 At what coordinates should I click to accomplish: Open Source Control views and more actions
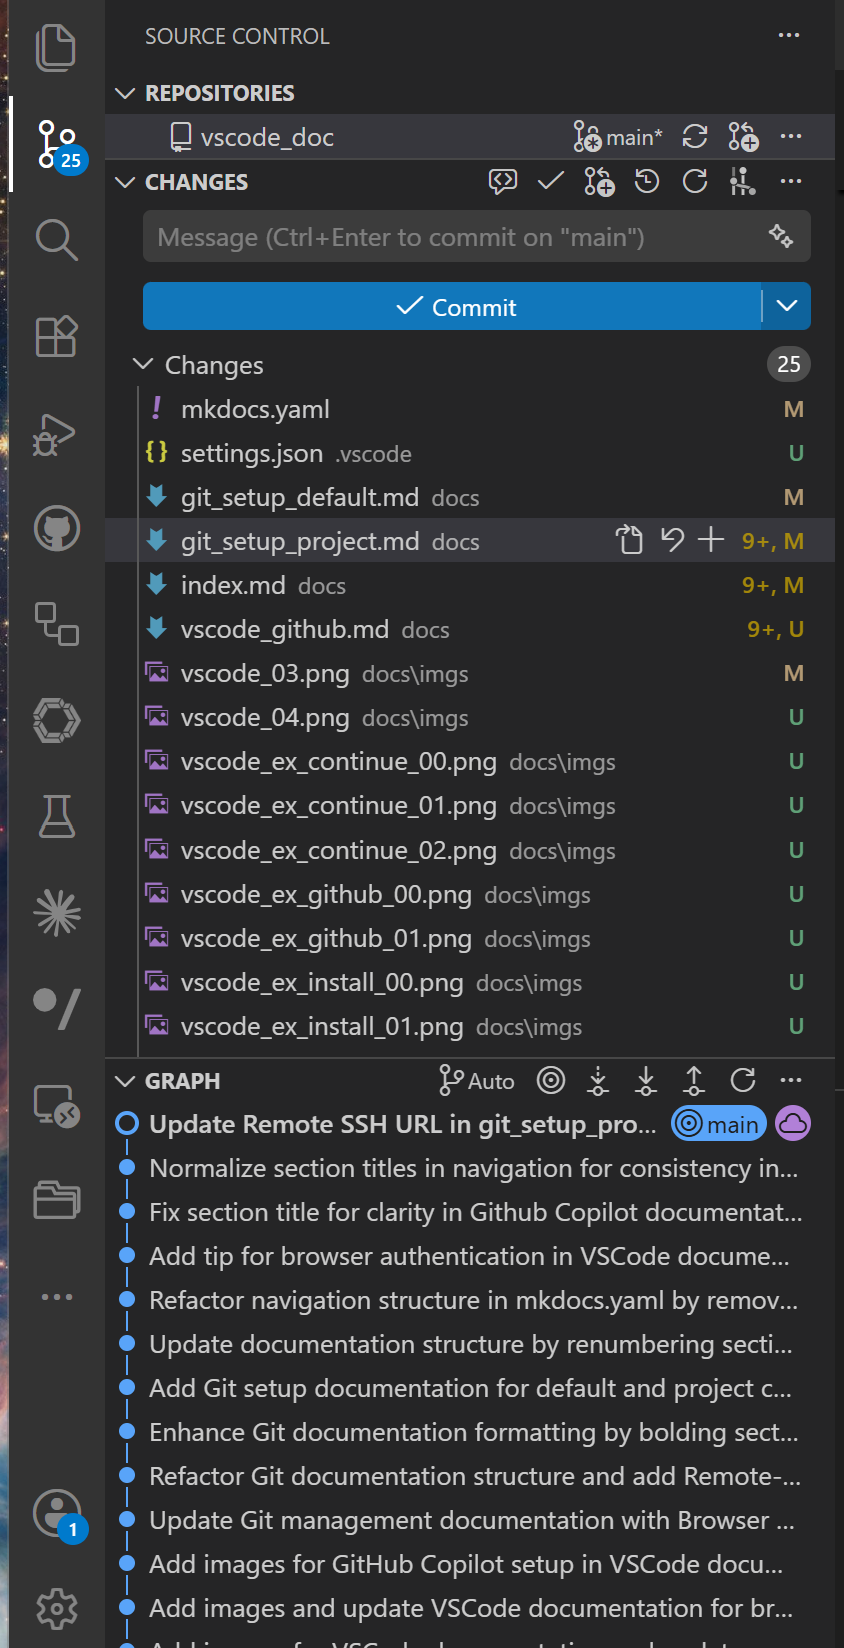point(788,36)
